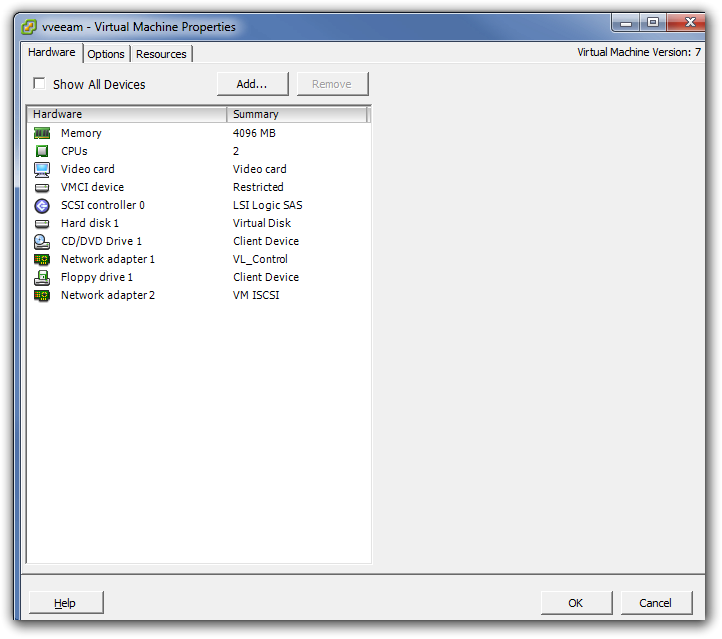Click the Network adapter 1 icon
This screenshot has width=722, height=639.
[42, 259]
